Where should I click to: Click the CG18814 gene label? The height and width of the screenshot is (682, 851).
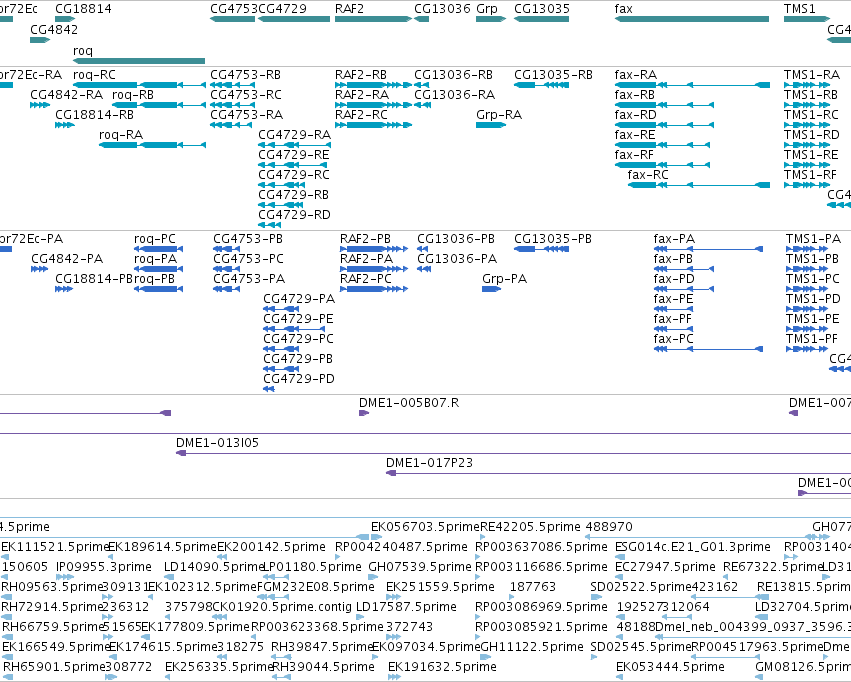pyautogui.click(x=84, y=9)
